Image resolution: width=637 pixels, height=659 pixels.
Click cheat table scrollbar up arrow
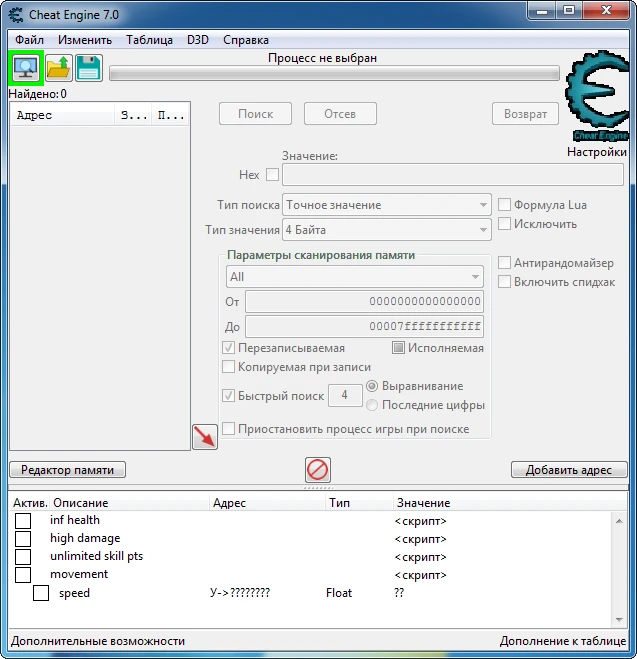pos(619,521)
